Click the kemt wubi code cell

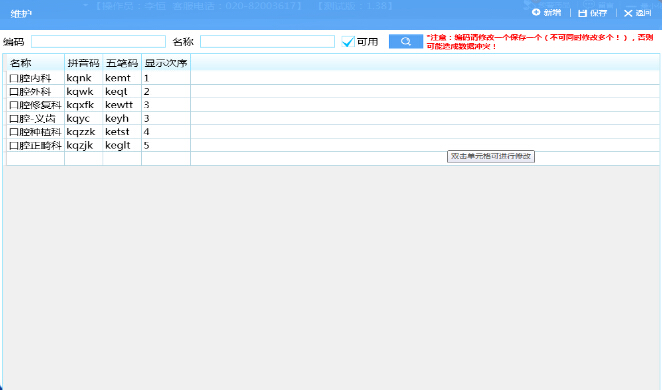click(122, 78)
